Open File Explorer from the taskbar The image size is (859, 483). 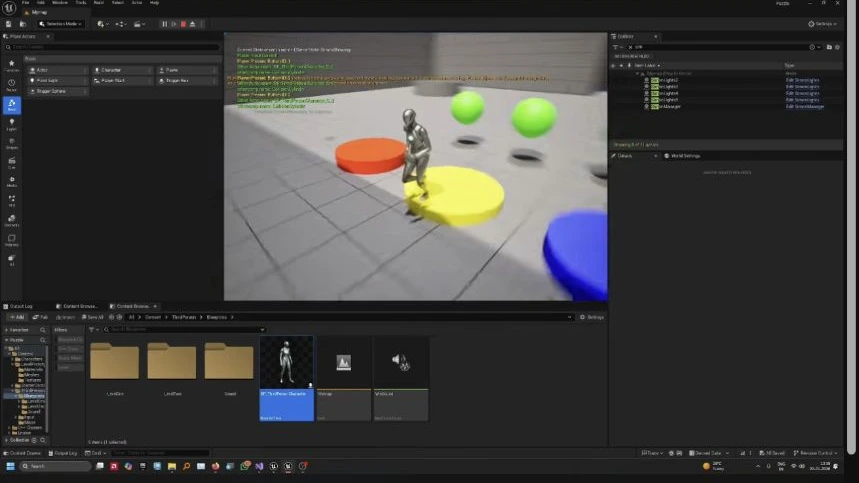[172, 466]
